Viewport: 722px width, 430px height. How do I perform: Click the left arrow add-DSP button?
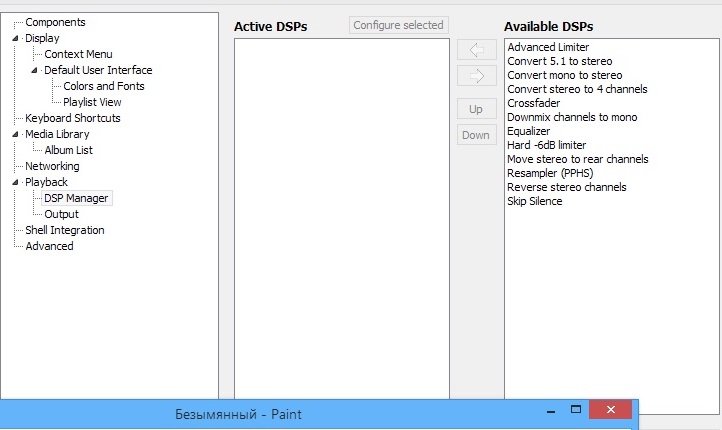(x=476, y=49)
